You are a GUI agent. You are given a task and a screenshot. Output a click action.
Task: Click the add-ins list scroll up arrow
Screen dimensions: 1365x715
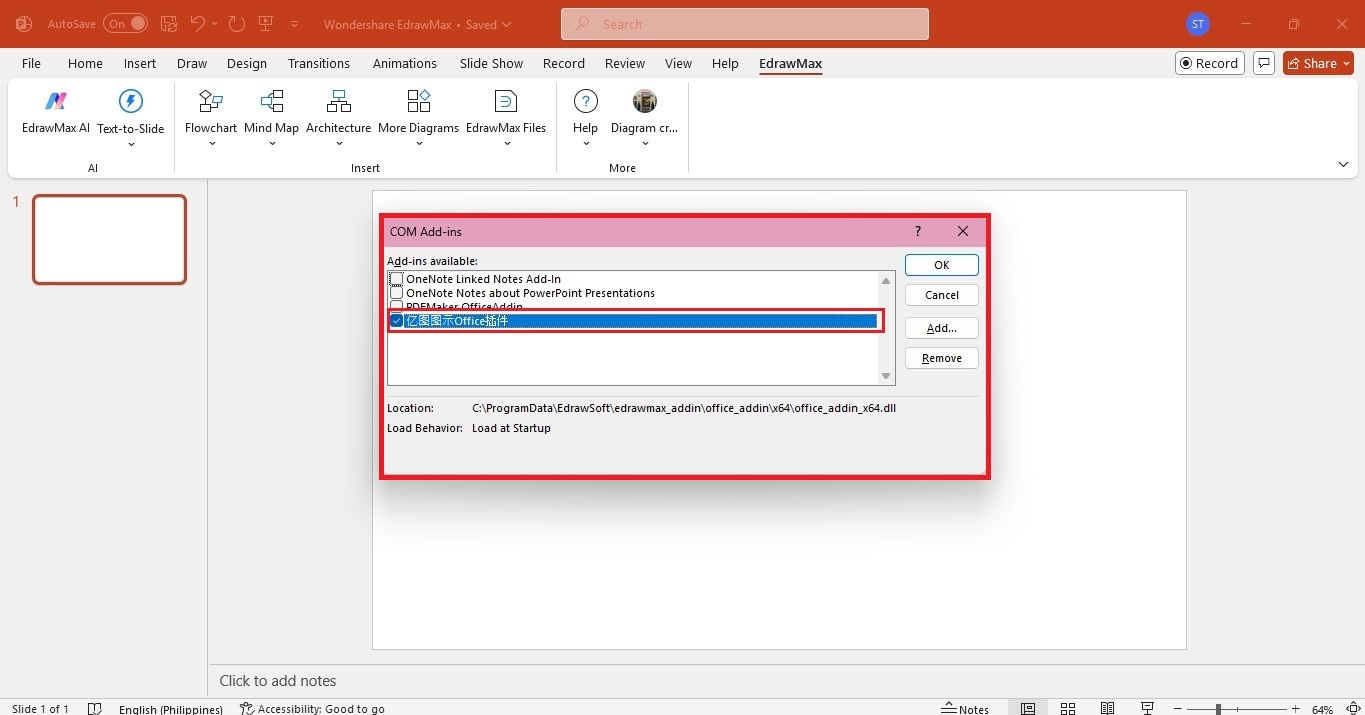click(x=886, y=281)
